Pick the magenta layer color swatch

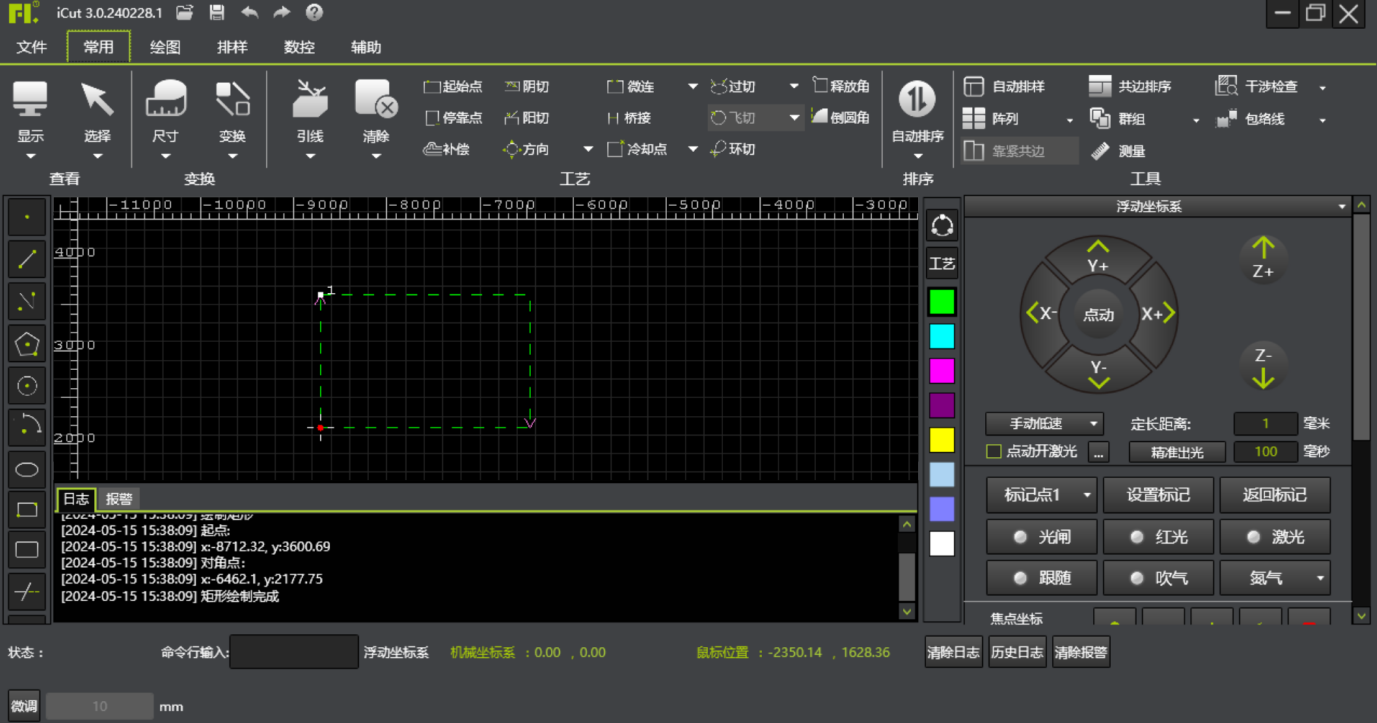click(x=942, y=371)
